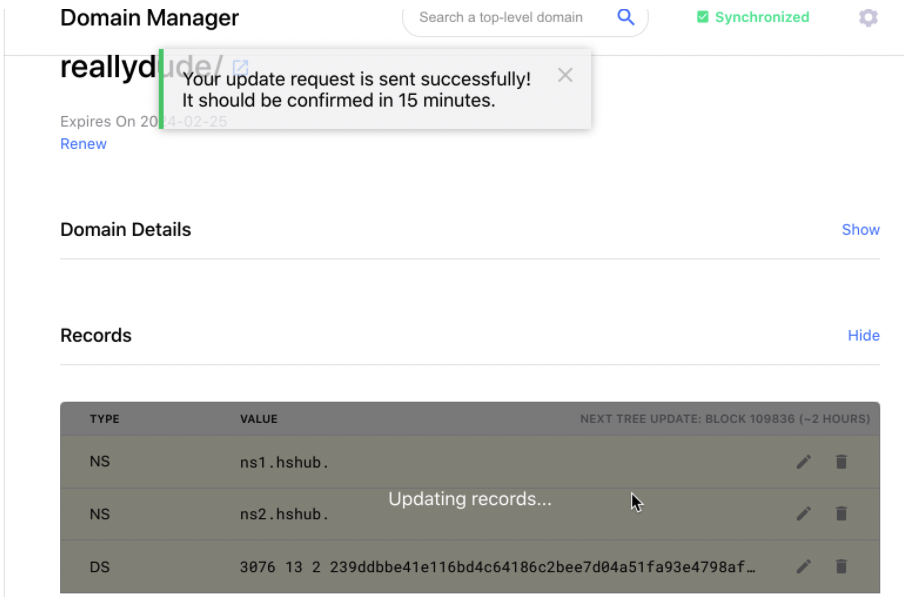
Task: Open the reallydude/ external link icon
Action: click(x=240, y=67)
